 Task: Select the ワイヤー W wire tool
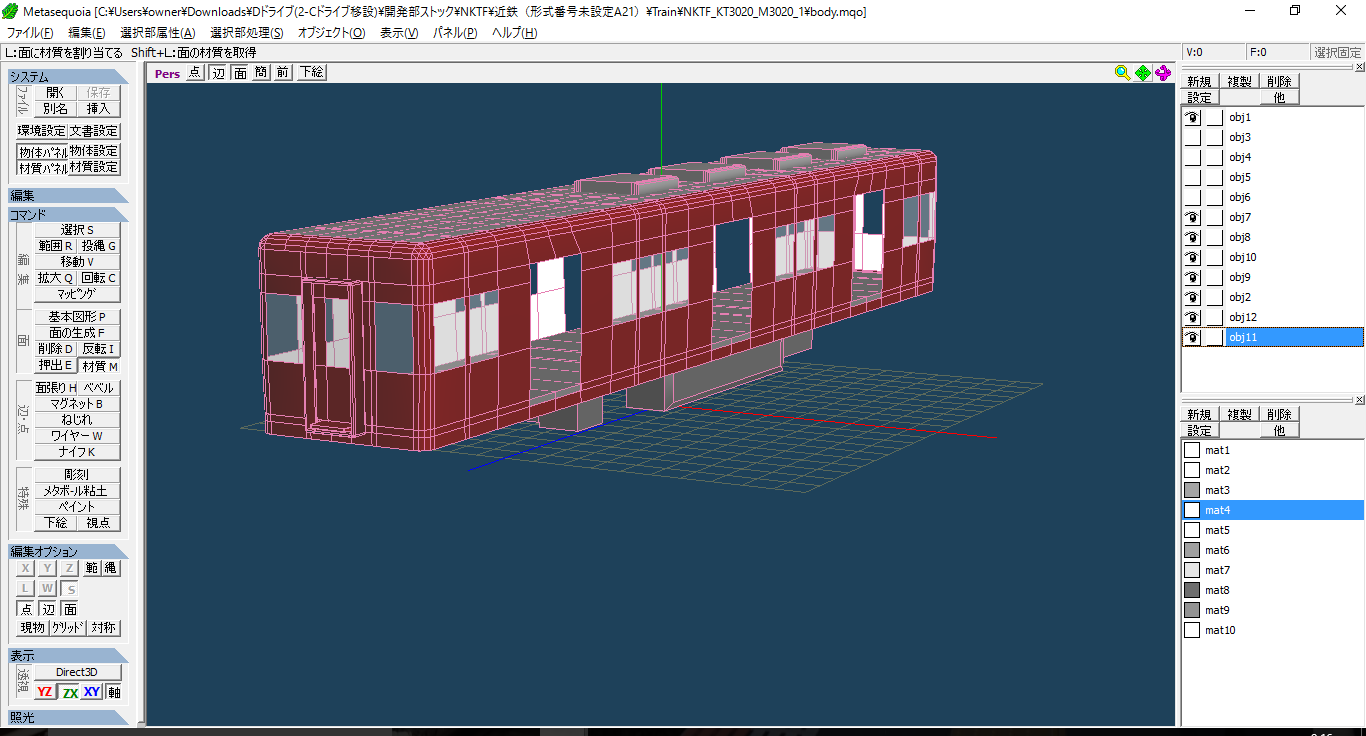77,436
